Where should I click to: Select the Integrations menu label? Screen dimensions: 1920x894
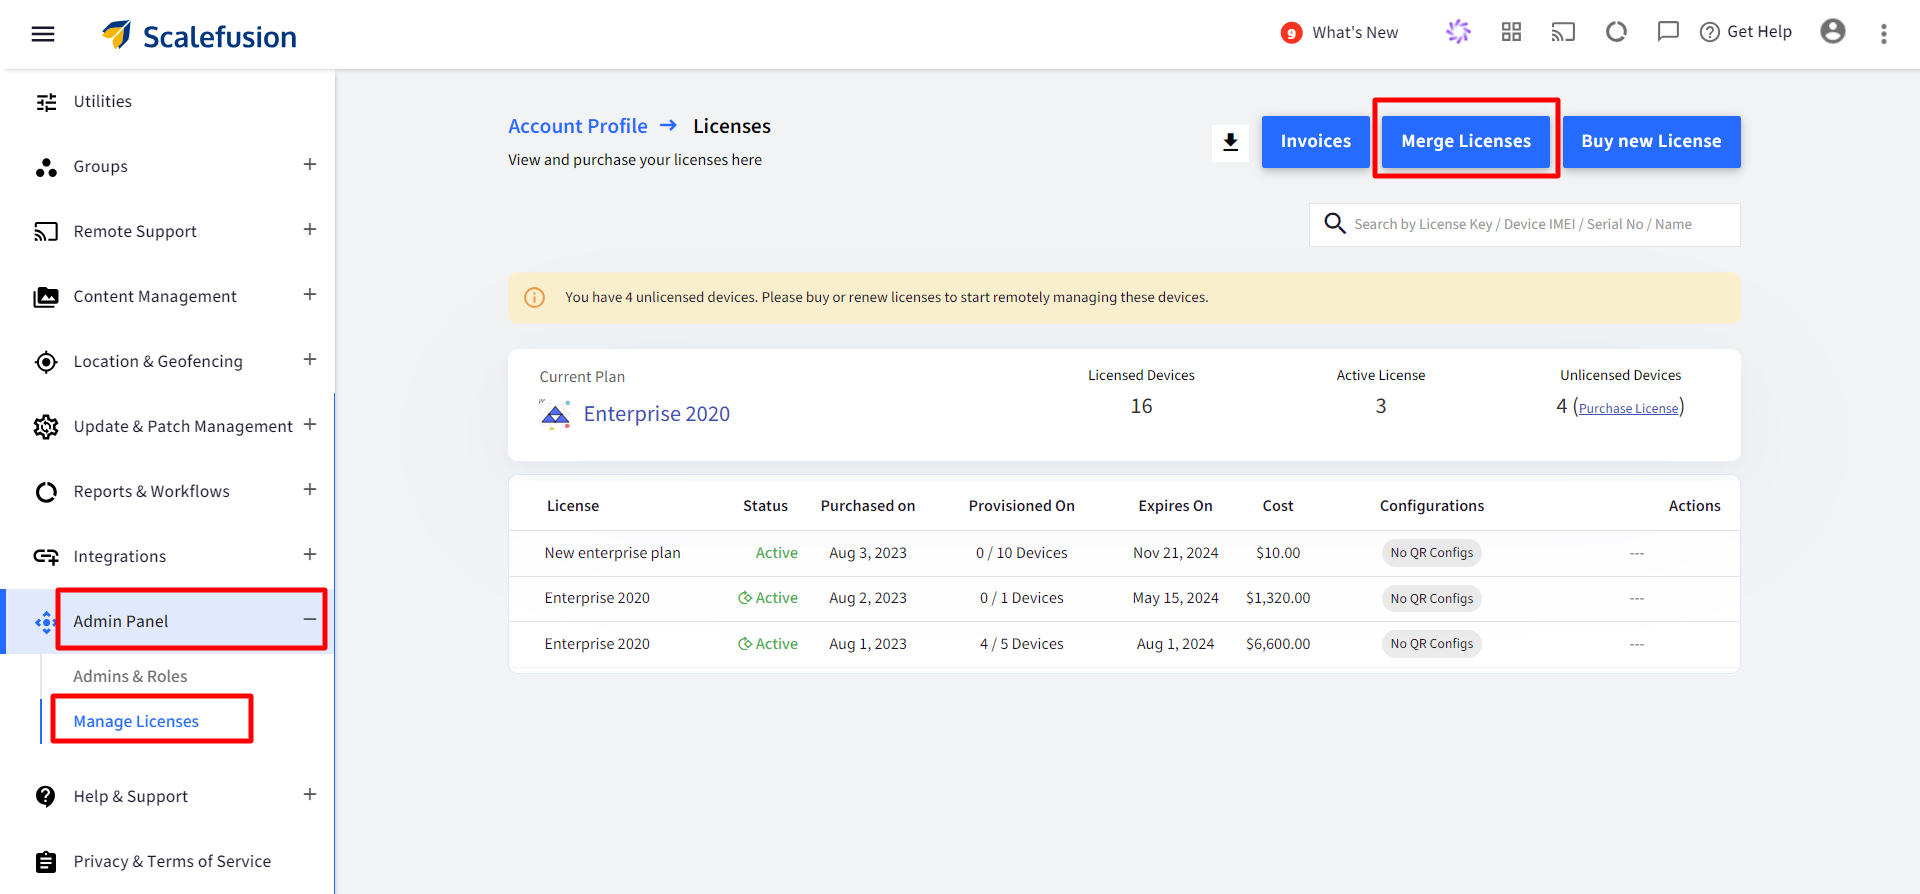pyautogui.click(x=120, y=556)
